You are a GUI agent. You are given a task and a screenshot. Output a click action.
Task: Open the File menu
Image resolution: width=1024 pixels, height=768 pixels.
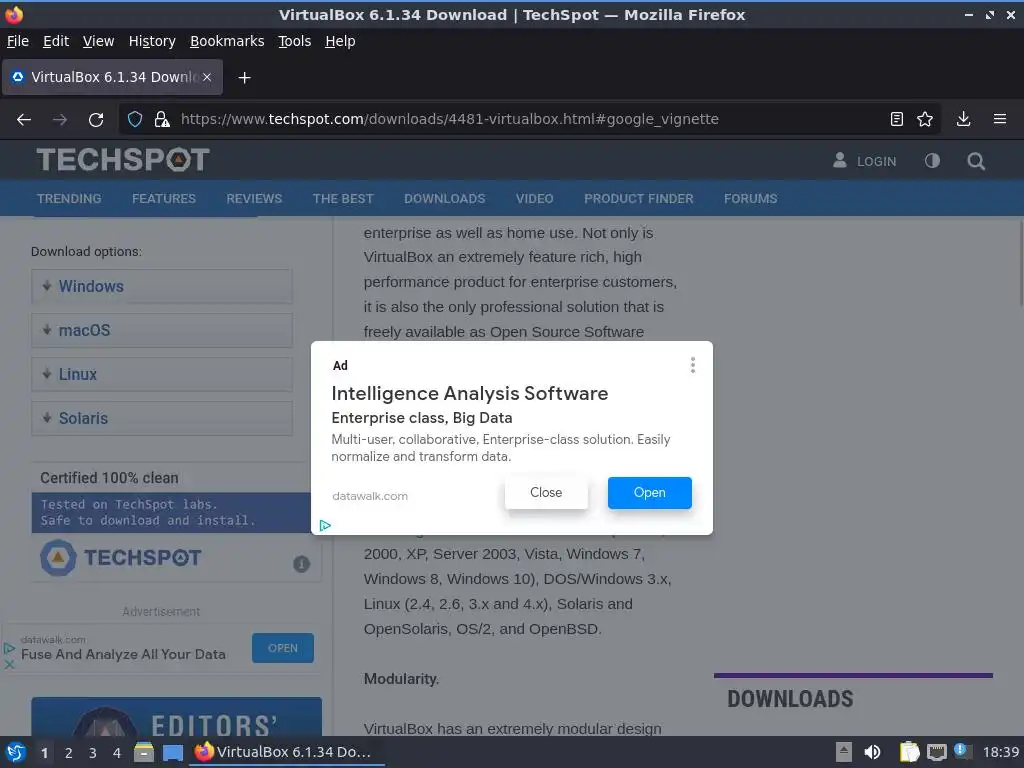coord(18,41)
